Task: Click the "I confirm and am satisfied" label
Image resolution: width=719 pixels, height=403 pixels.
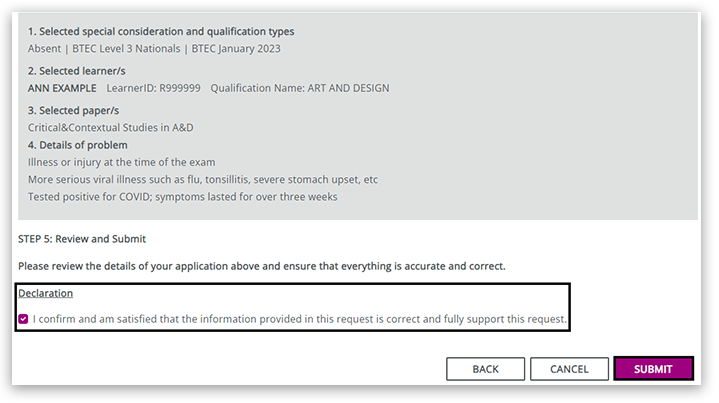Action: 300,320
